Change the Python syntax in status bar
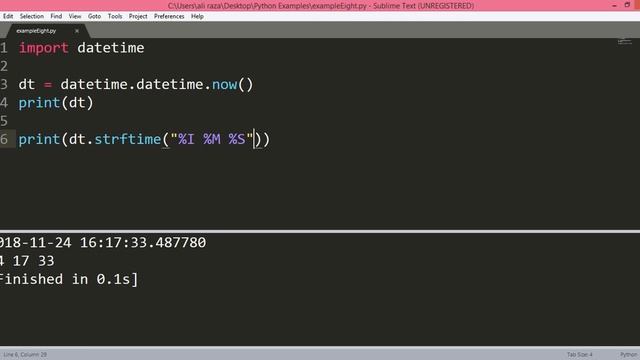 click(629, 355)
